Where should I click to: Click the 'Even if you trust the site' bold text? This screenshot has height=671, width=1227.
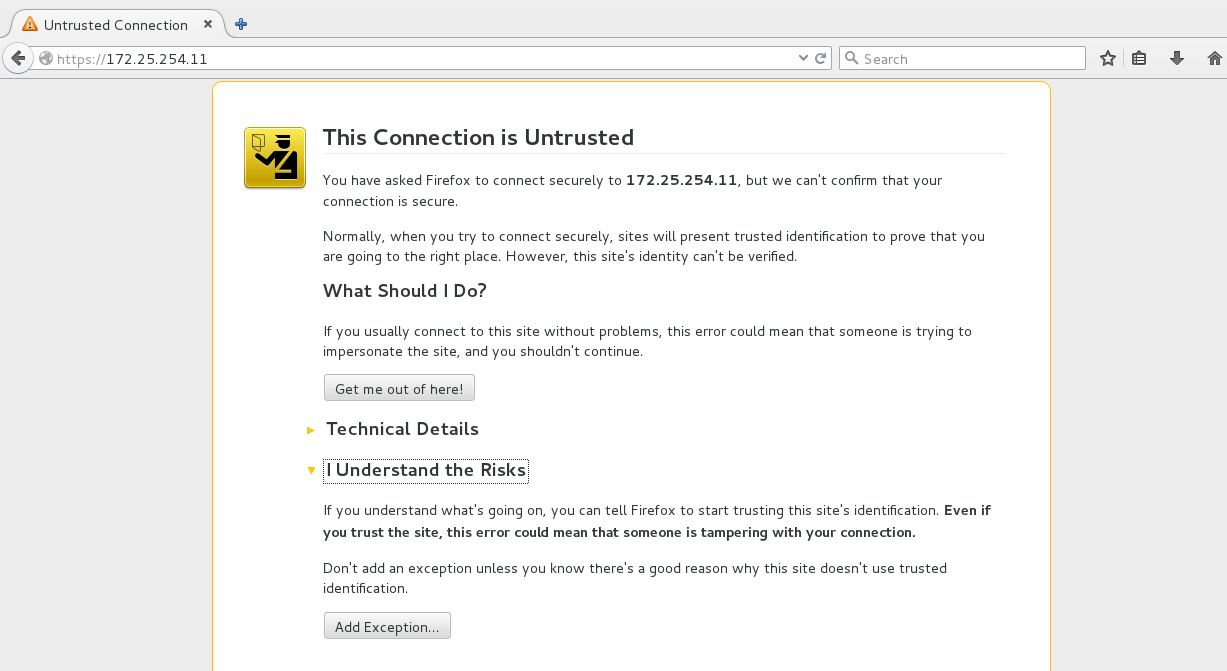[x=657, y=521]
